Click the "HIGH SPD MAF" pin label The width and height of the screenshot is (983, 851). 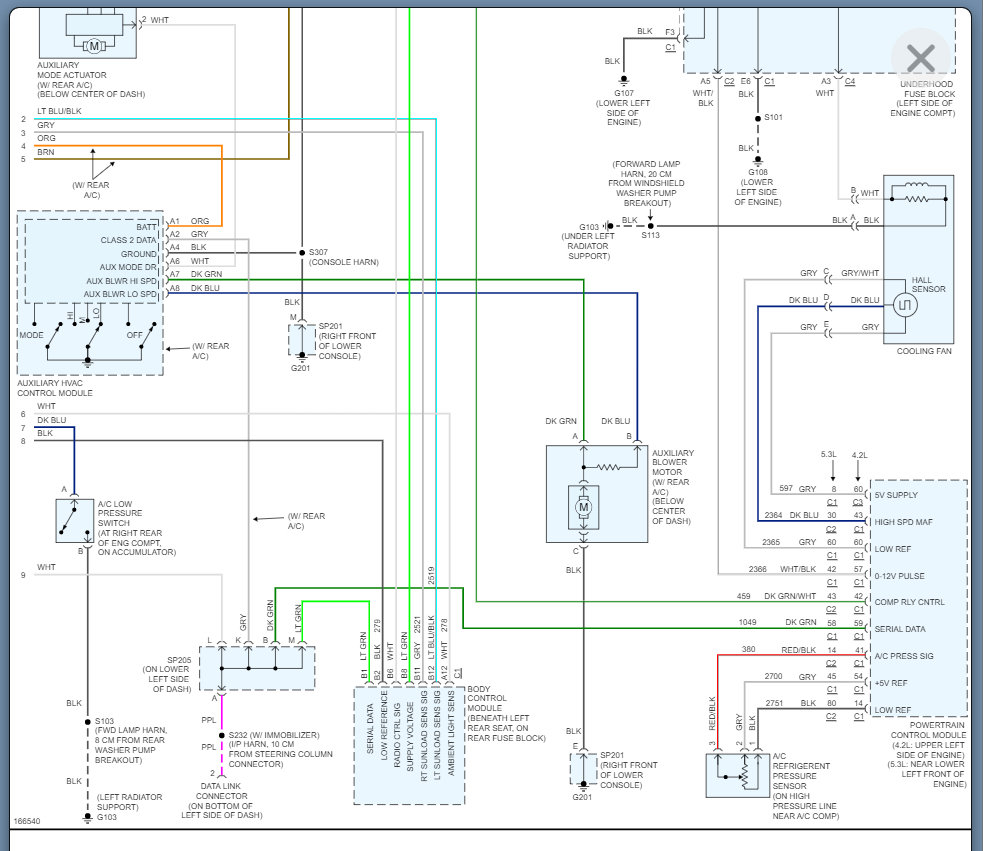(903, 522)
